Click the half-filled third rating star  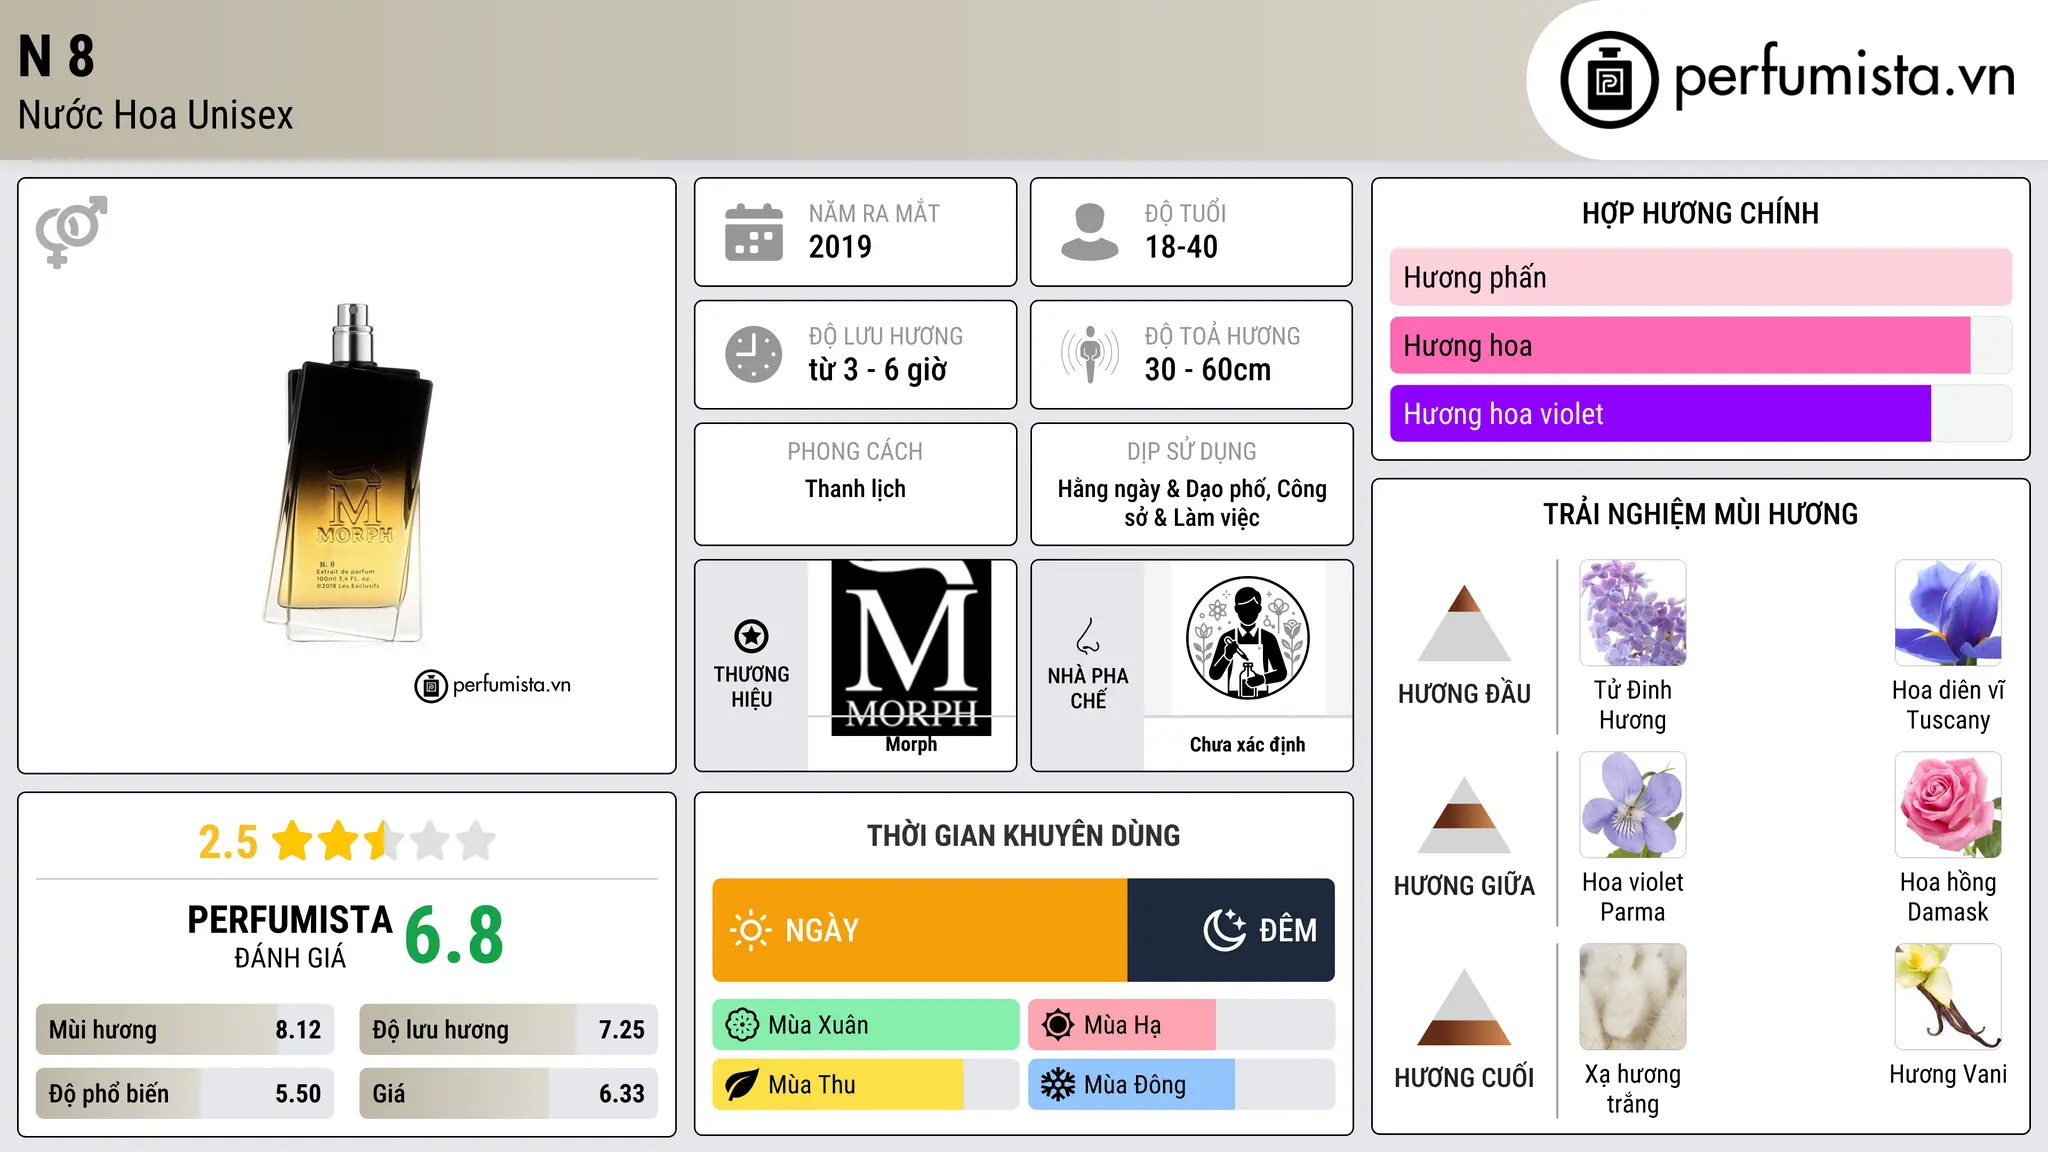(x=384, y=841)
